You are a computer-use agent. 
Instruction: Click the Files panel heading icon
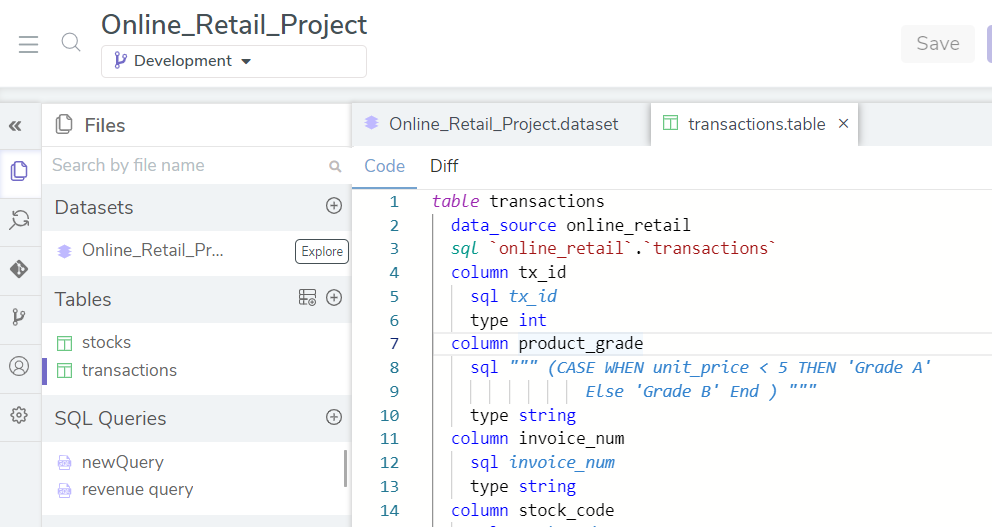[64, 125]
